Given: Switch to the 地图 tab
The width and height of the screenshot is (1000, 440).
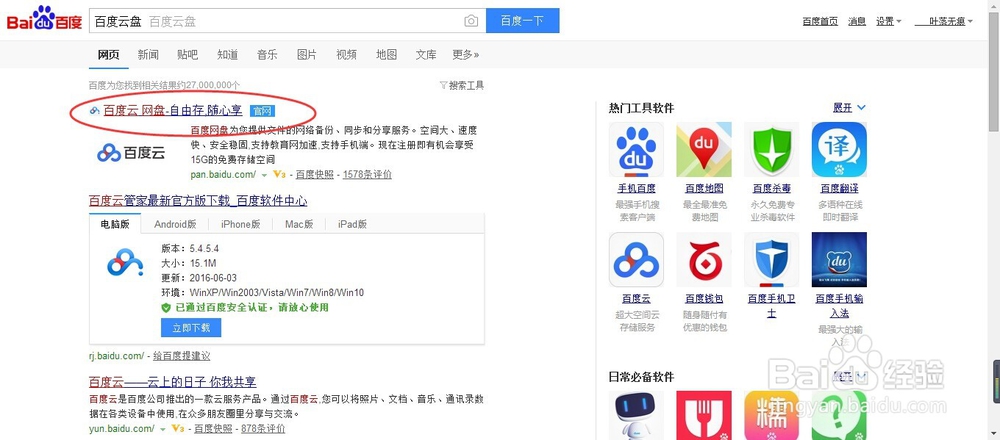Looking at the screenshot, I should (x=386, y=54).
